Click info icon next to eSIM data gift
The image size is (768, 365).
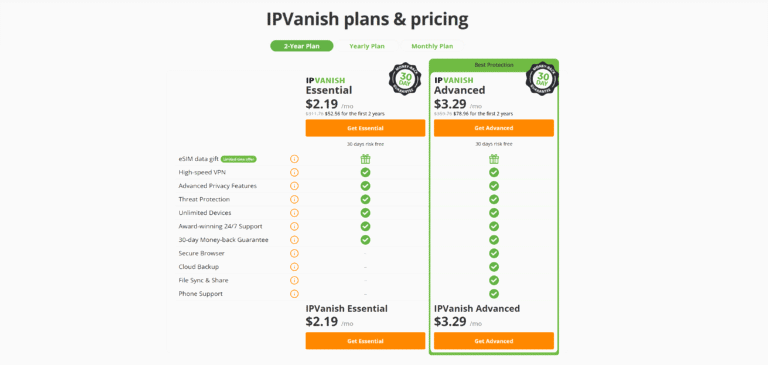(294, 159)
